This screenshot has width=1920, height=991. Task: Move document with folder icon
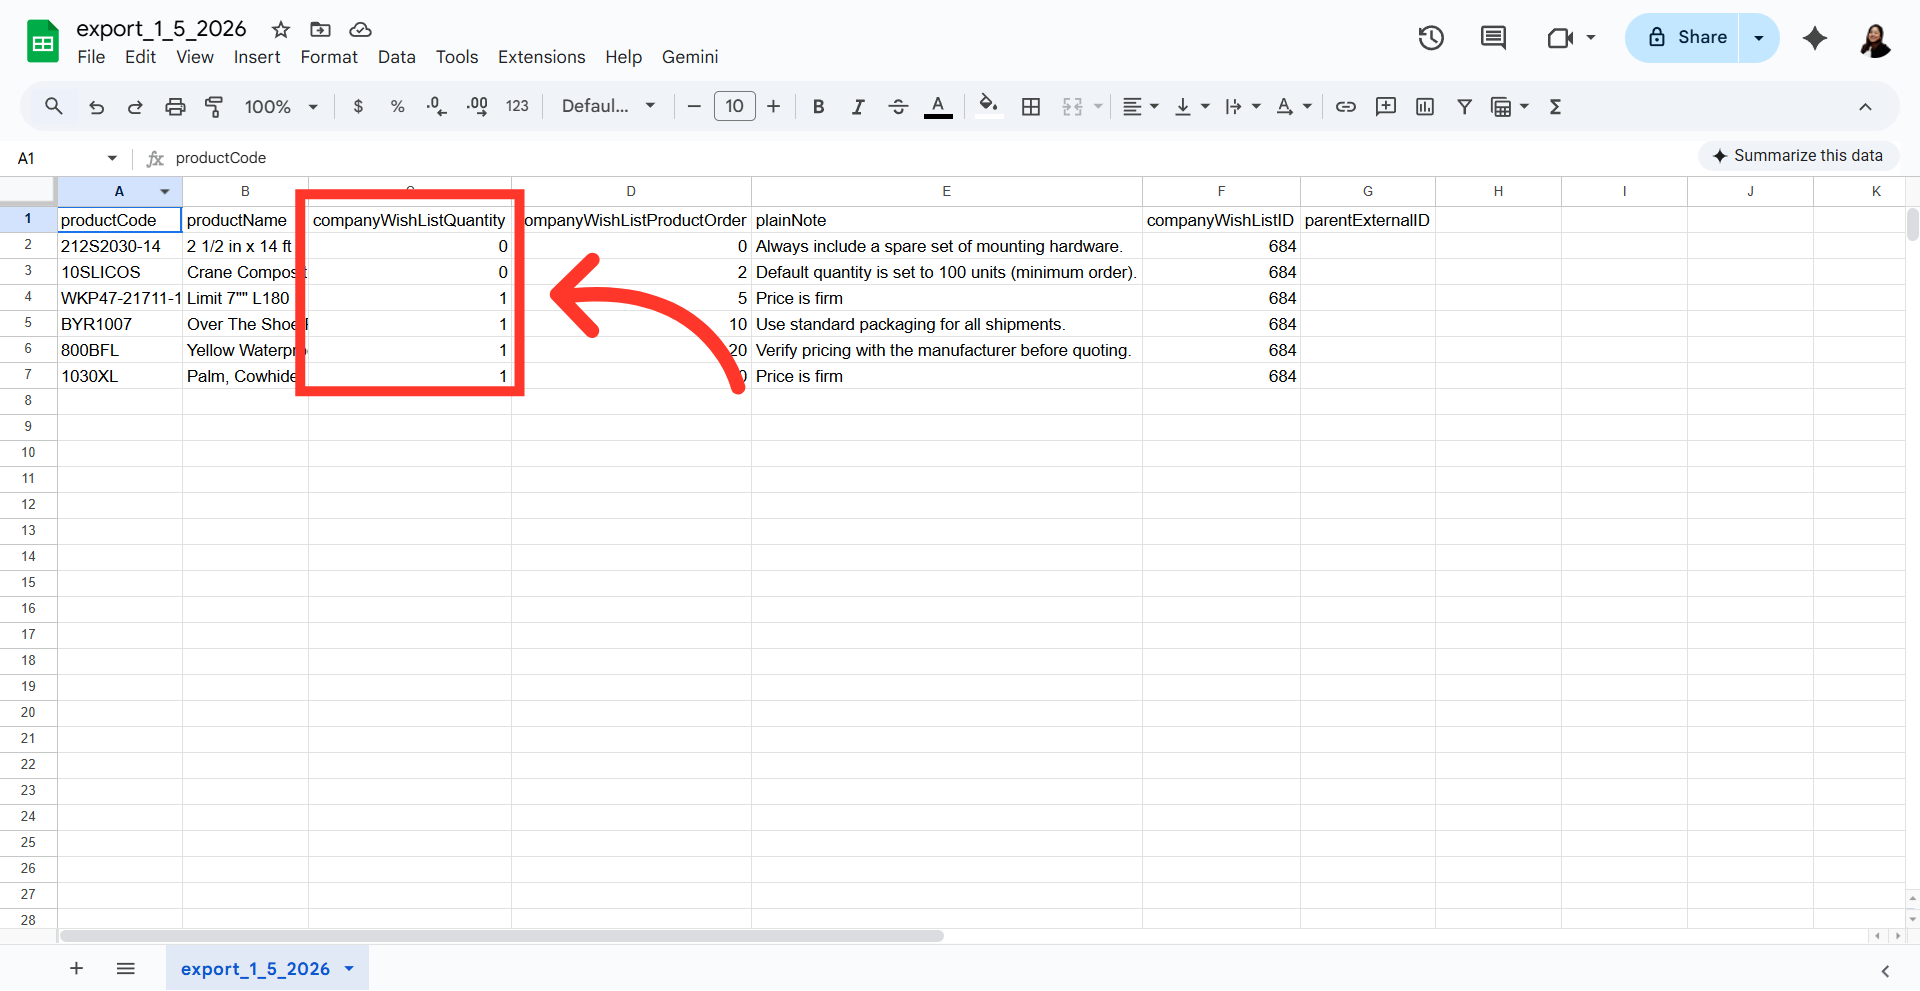click(x=320, y=29)
